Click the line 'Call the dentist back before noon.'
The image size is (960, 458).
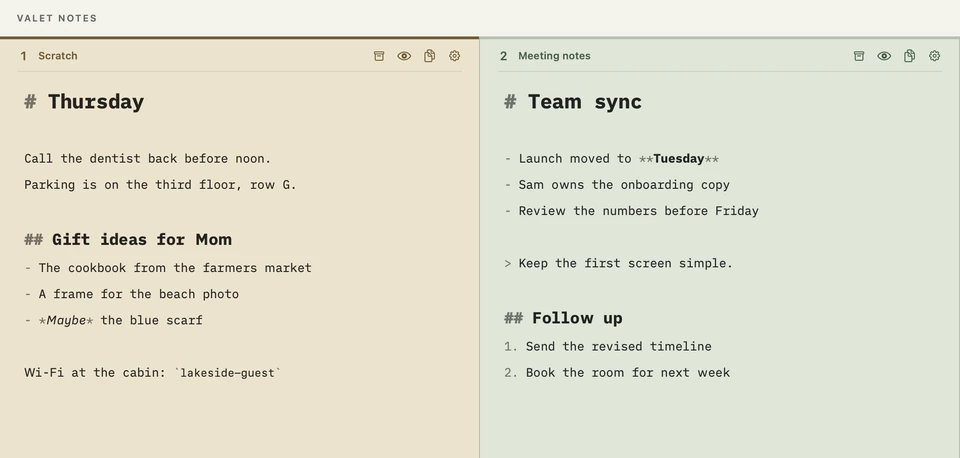pyautogui.click(x=148, y=159)
